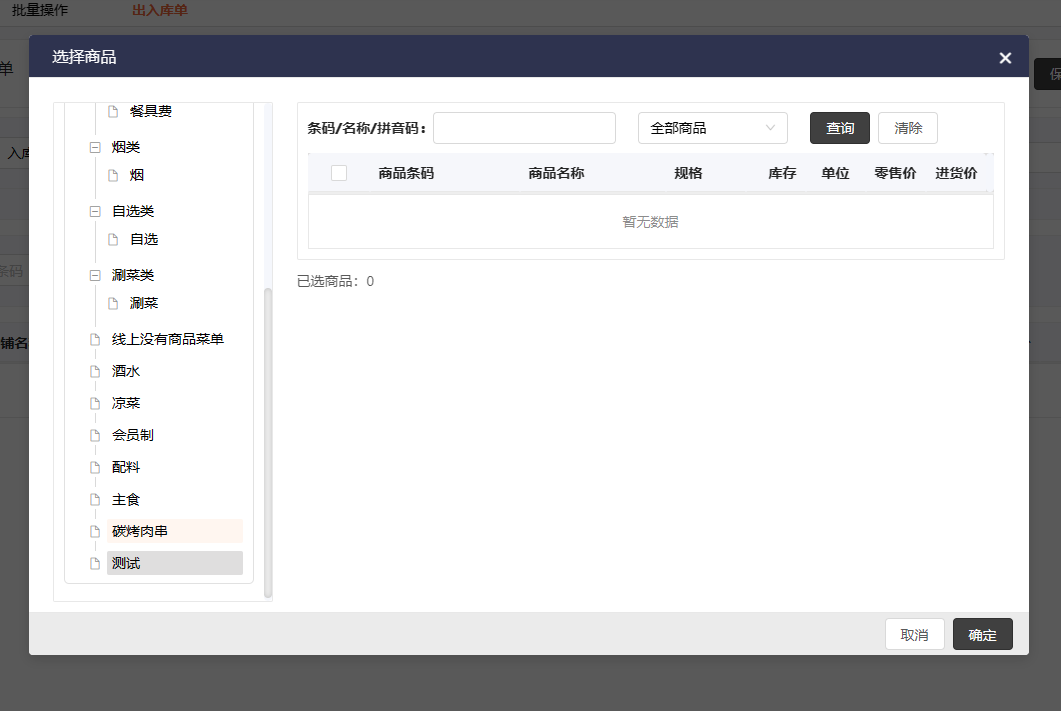This screenshot has height=711, width=1061.
Task: Click the file icon next to 线上没有商品菜单
Action: [96, 339]
